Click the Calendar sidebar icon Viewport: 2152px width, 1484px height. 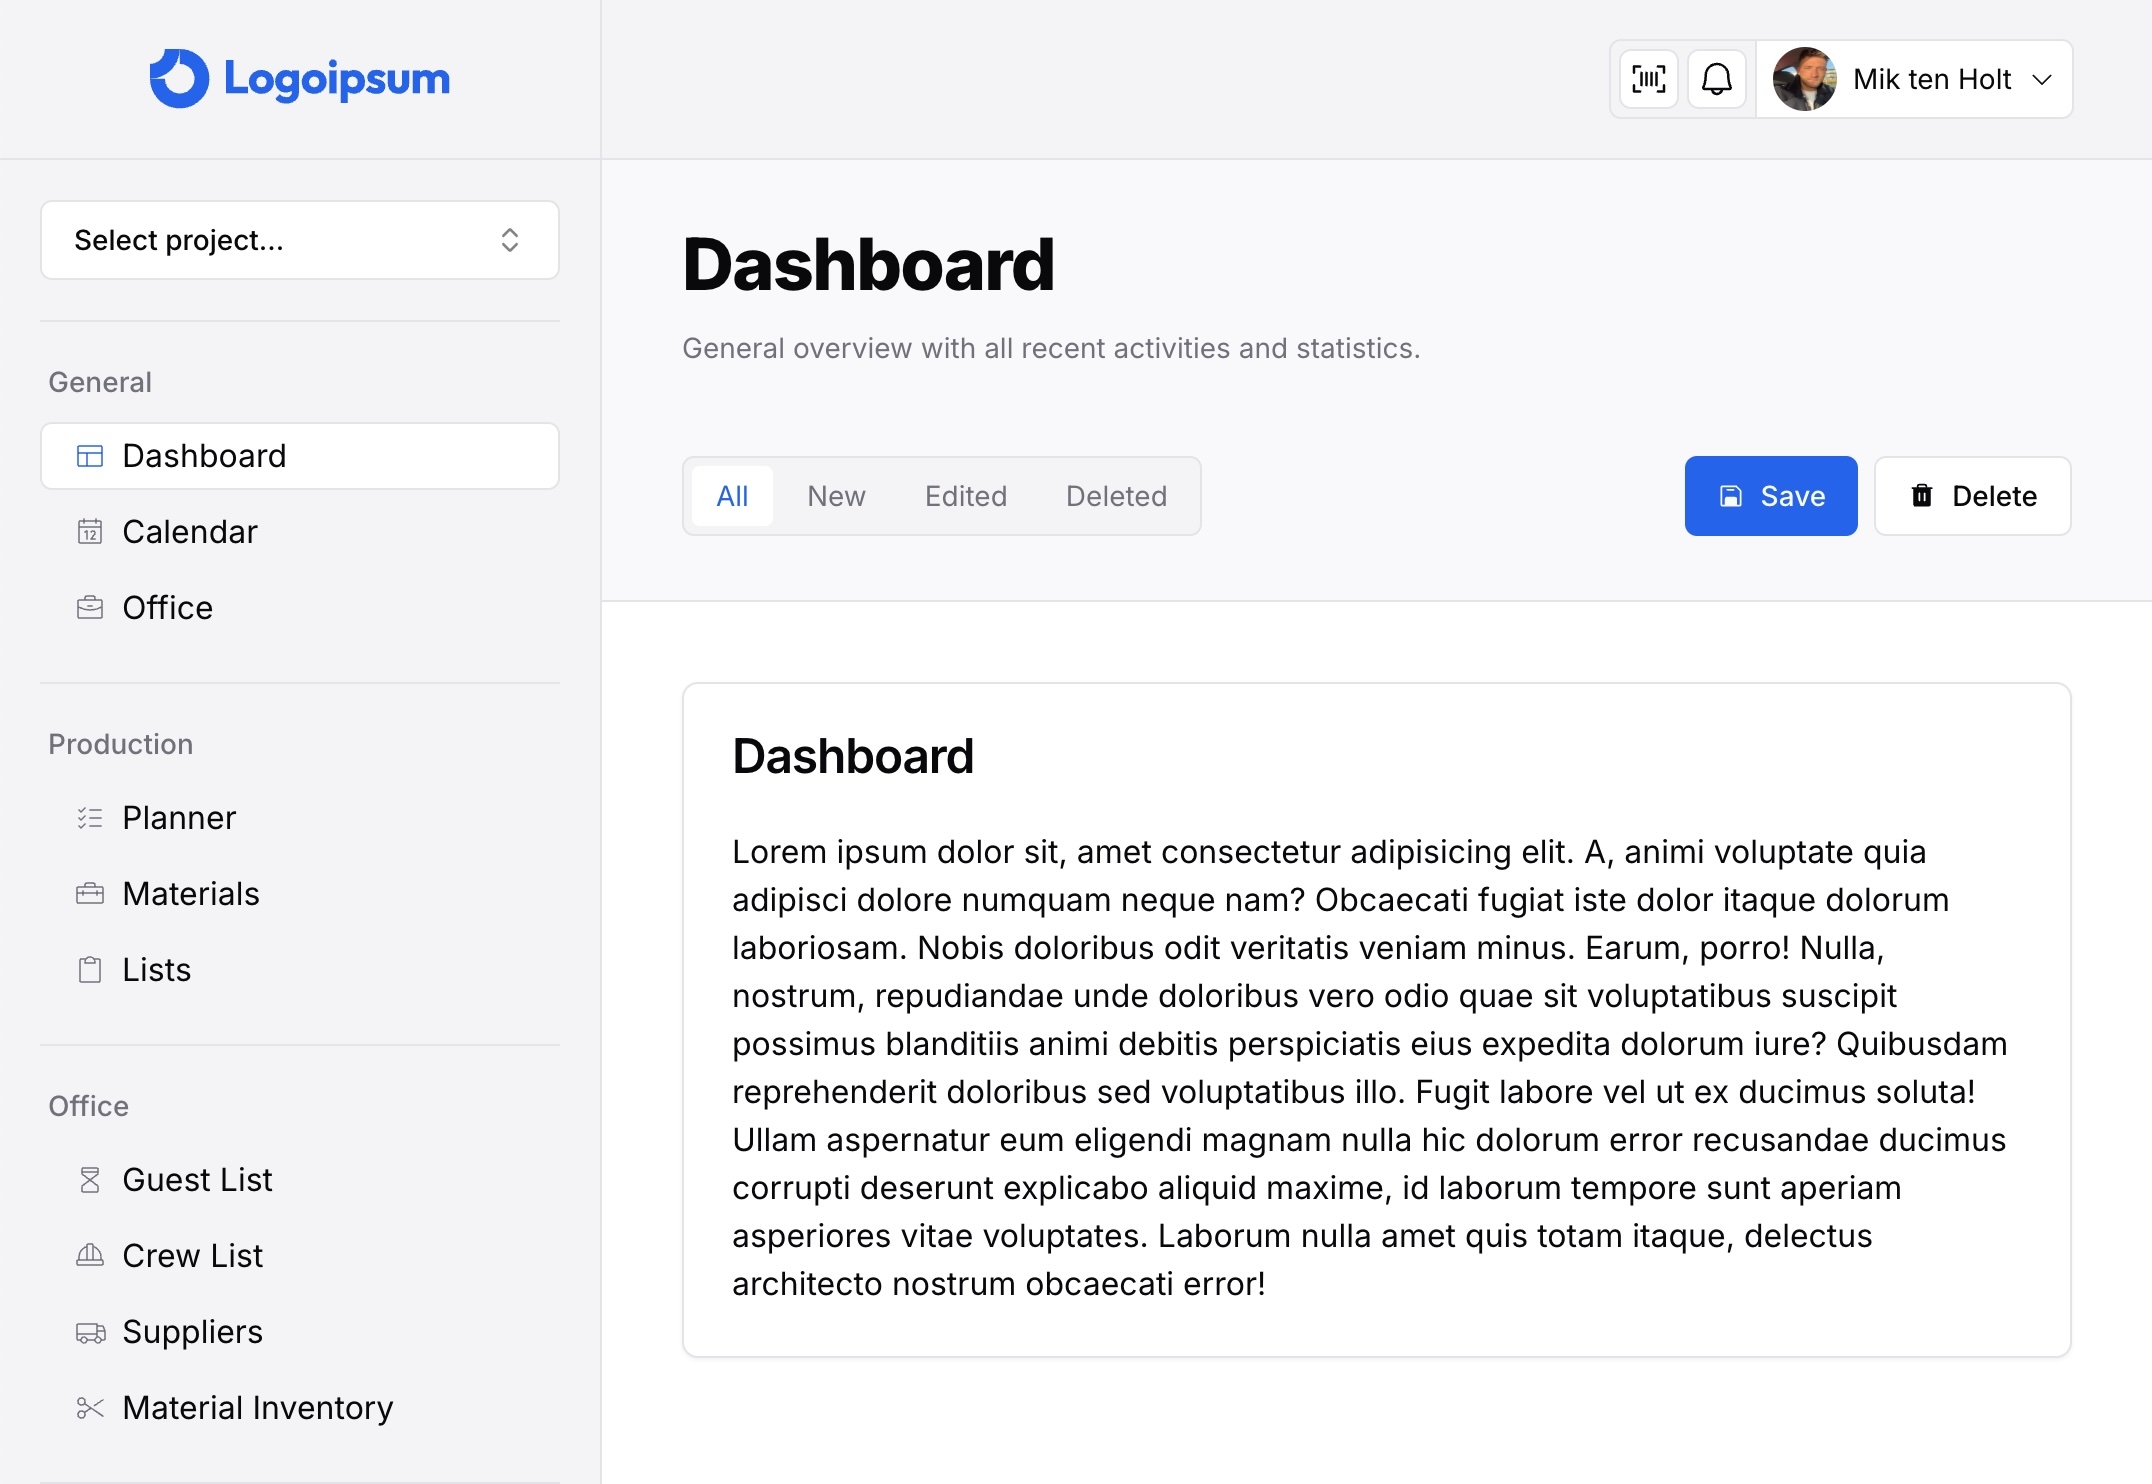pyautogui.click(x=90, y=531)
